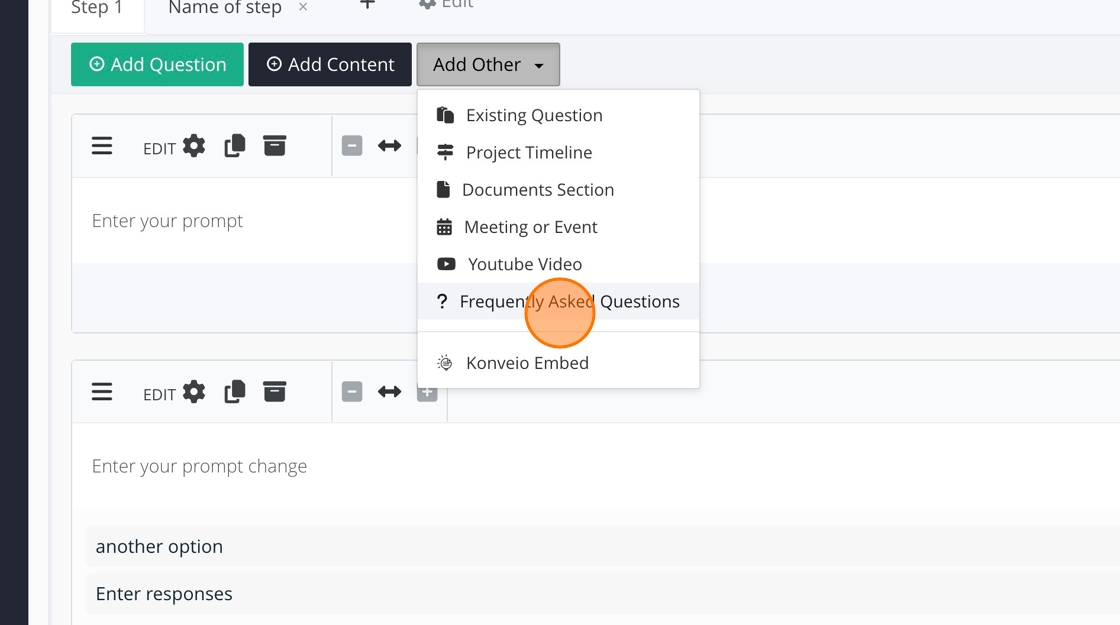
Task: Switch to the Step 1 tab
Action: point(97,9)
